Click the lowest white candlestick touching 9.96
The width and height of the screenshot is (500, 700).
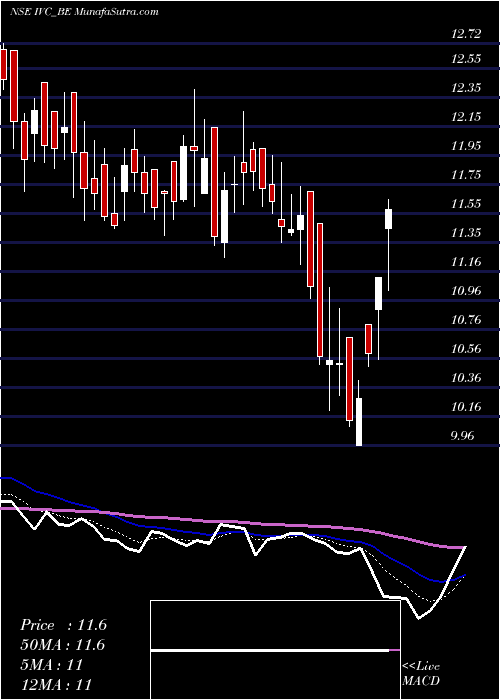point(358,422)
